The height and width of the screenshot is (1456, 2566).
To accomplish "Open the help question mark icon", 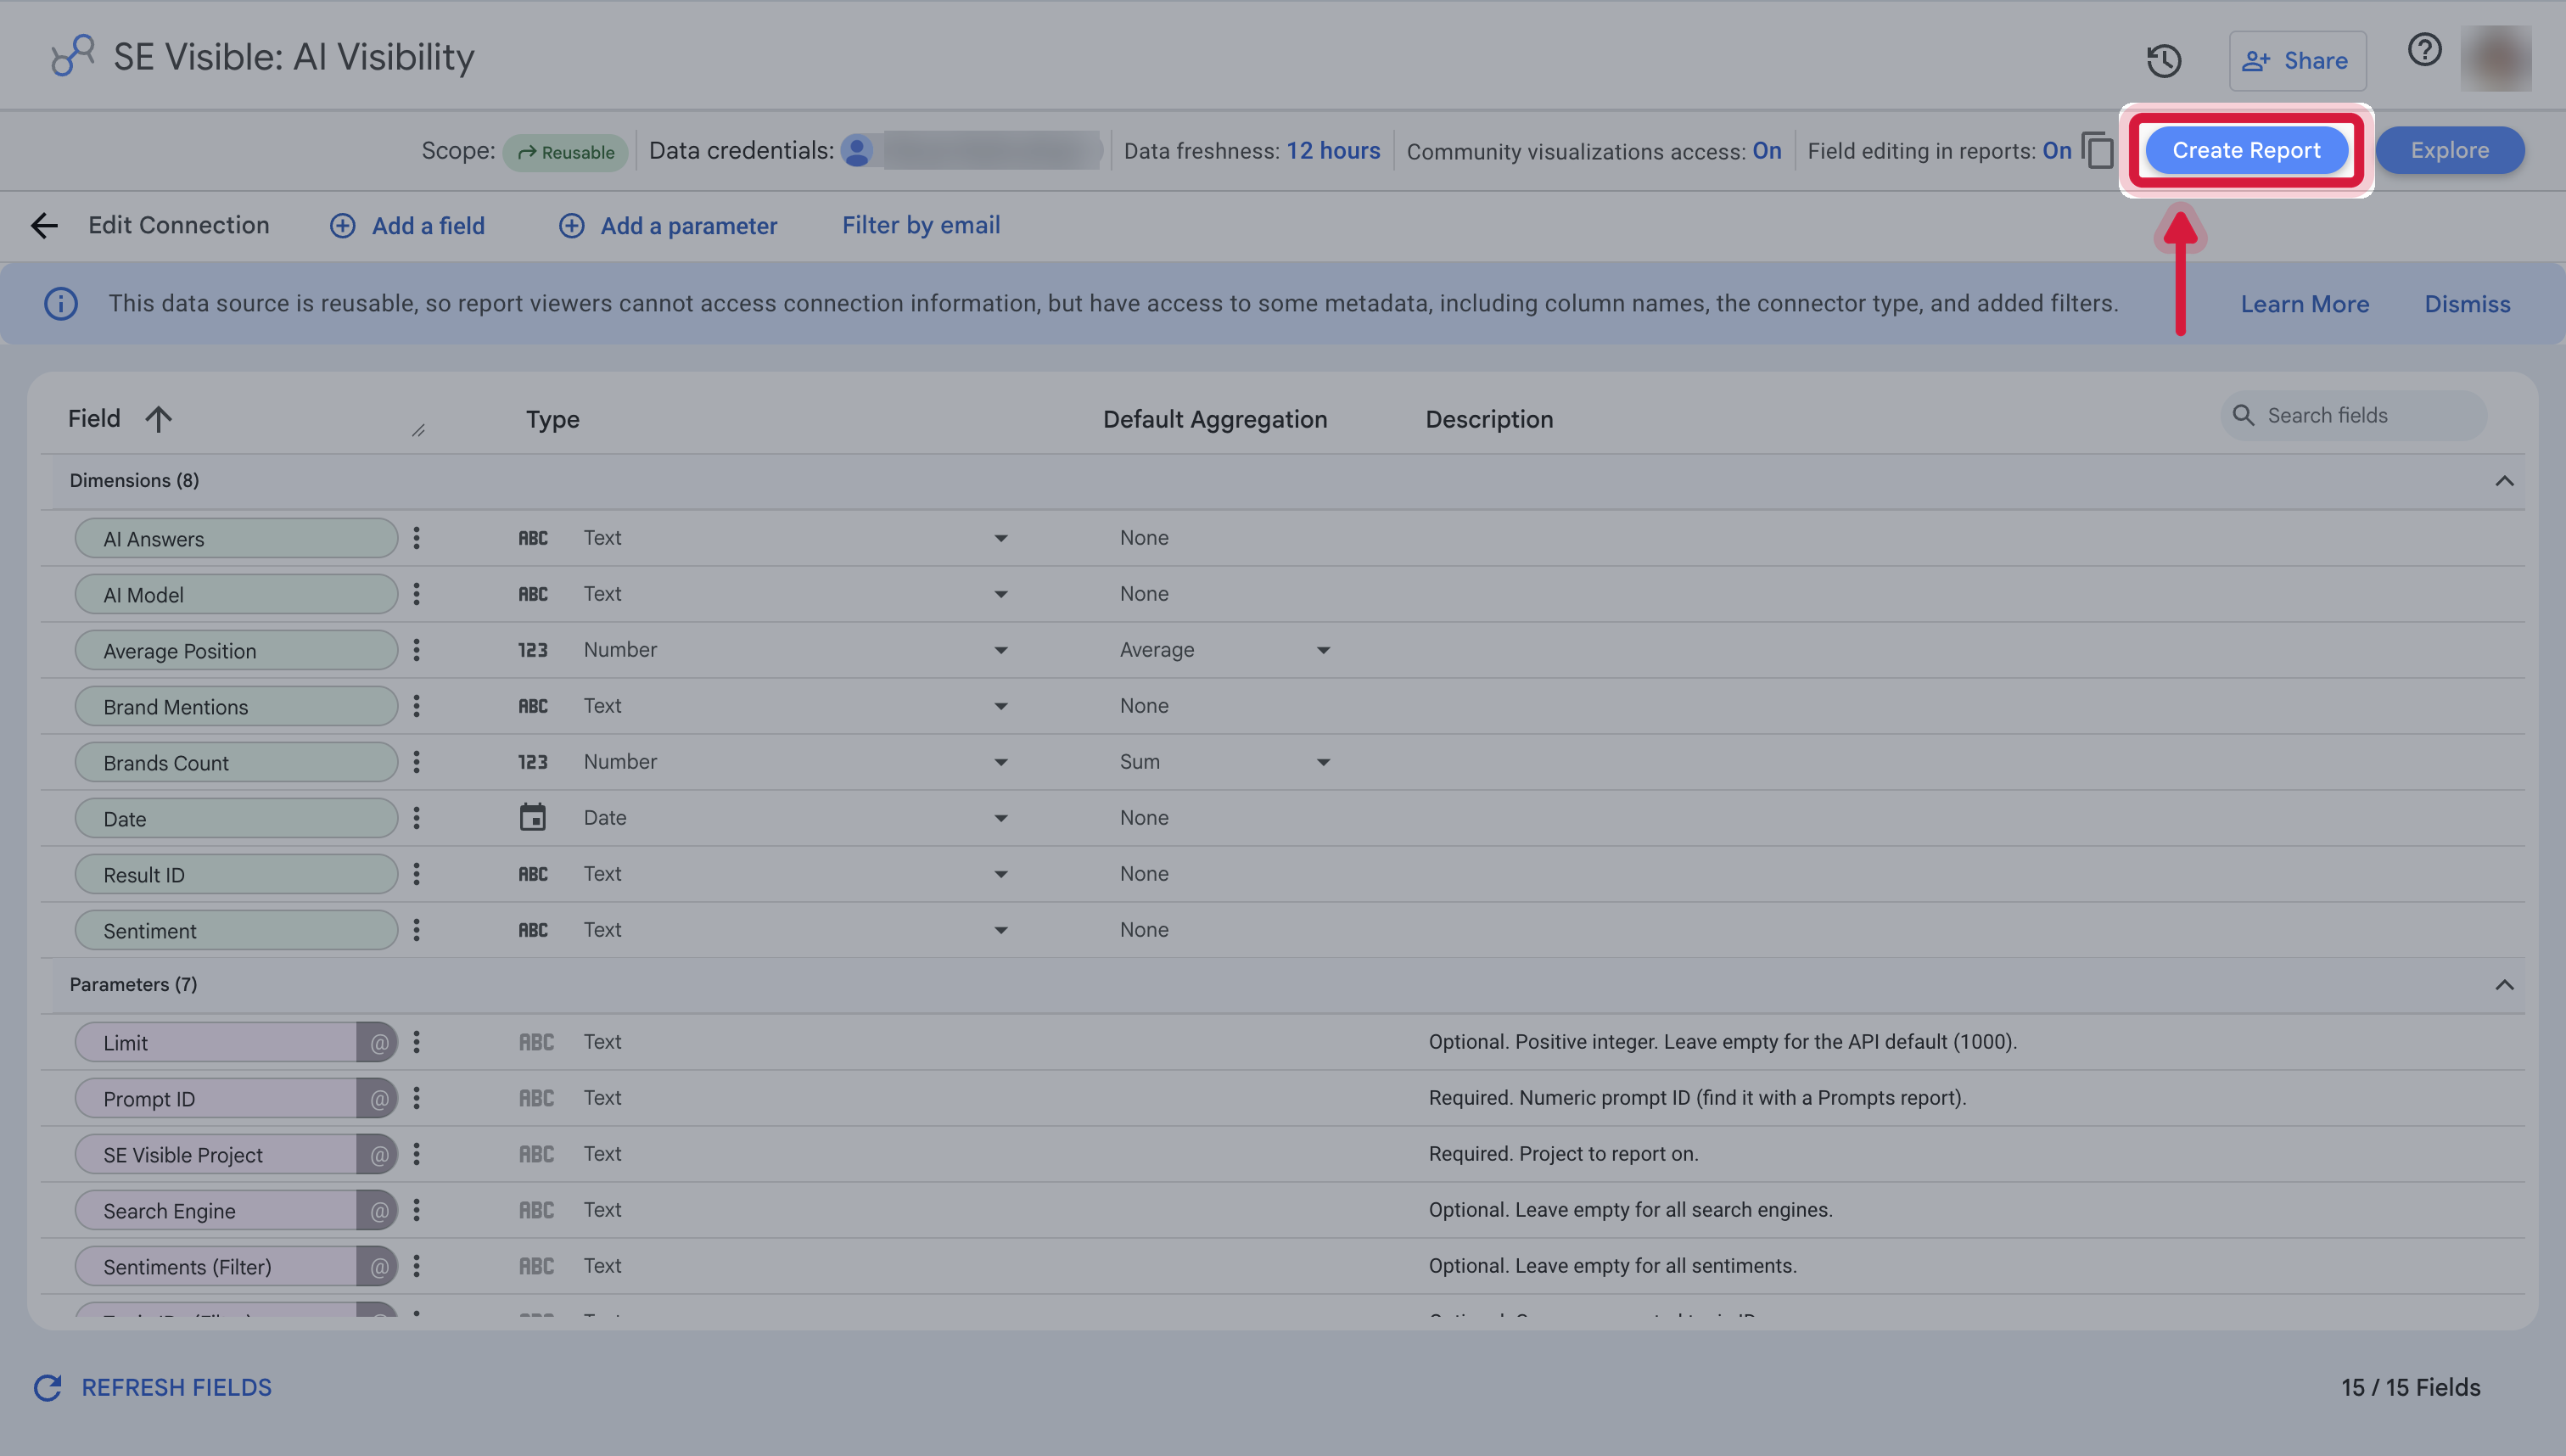I will tap(2424, 49).
